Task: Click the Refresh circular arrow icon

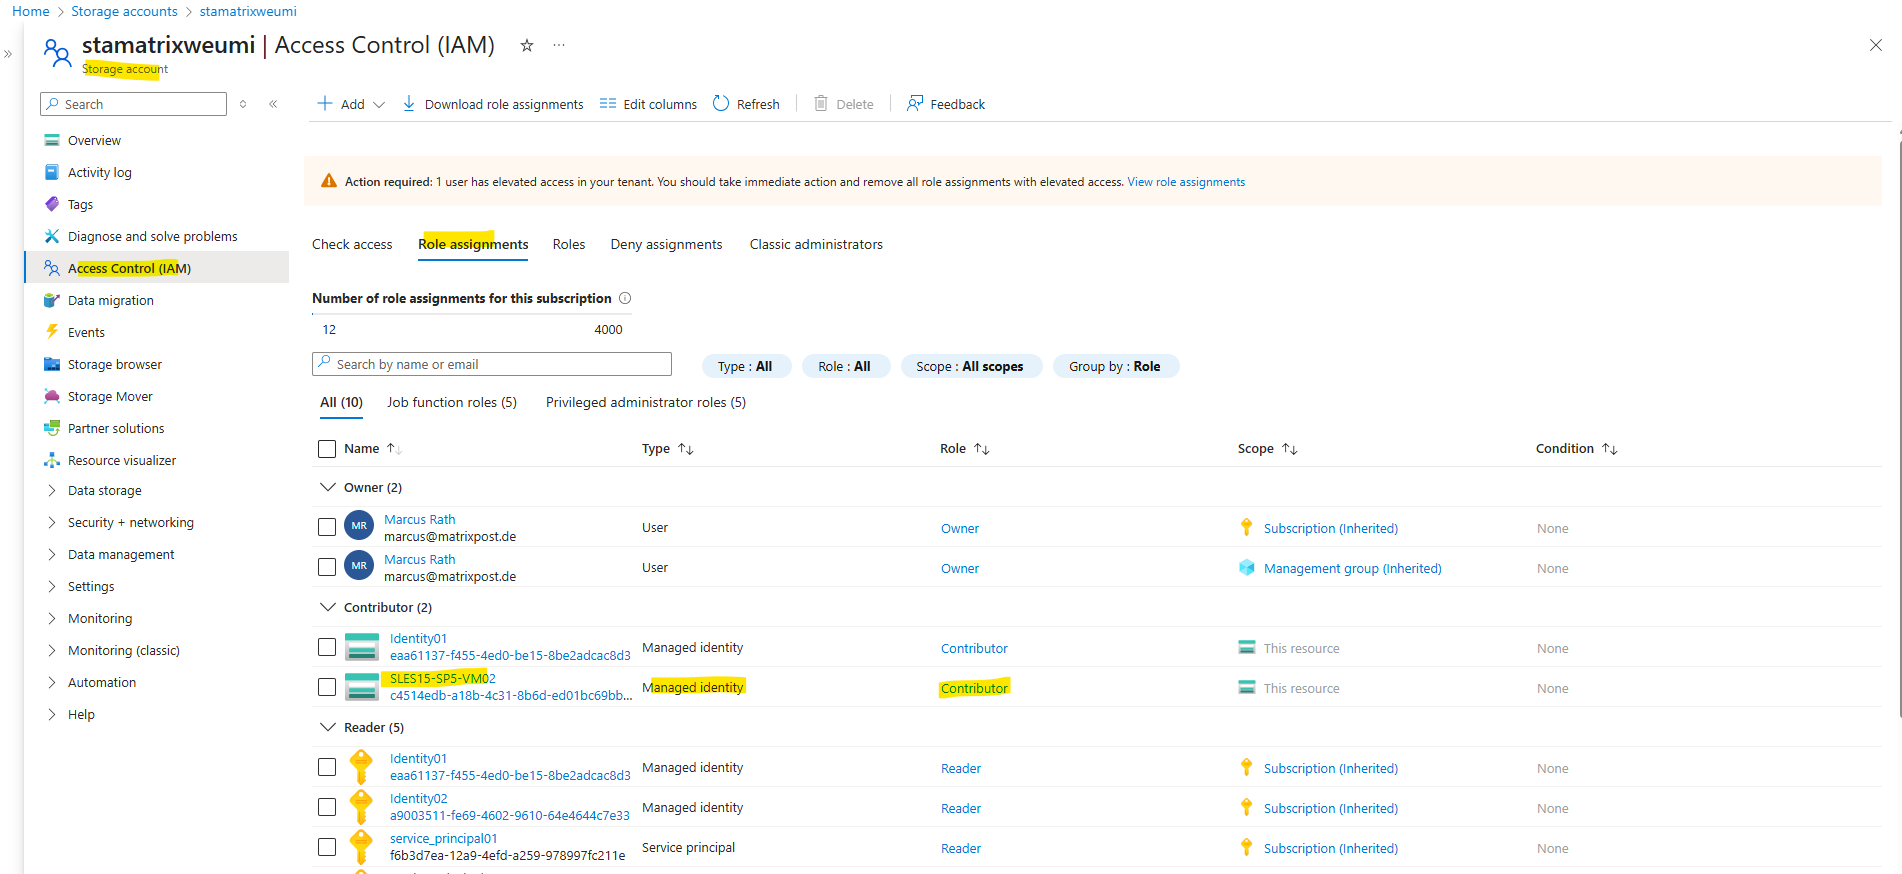Action: [721, 104]
